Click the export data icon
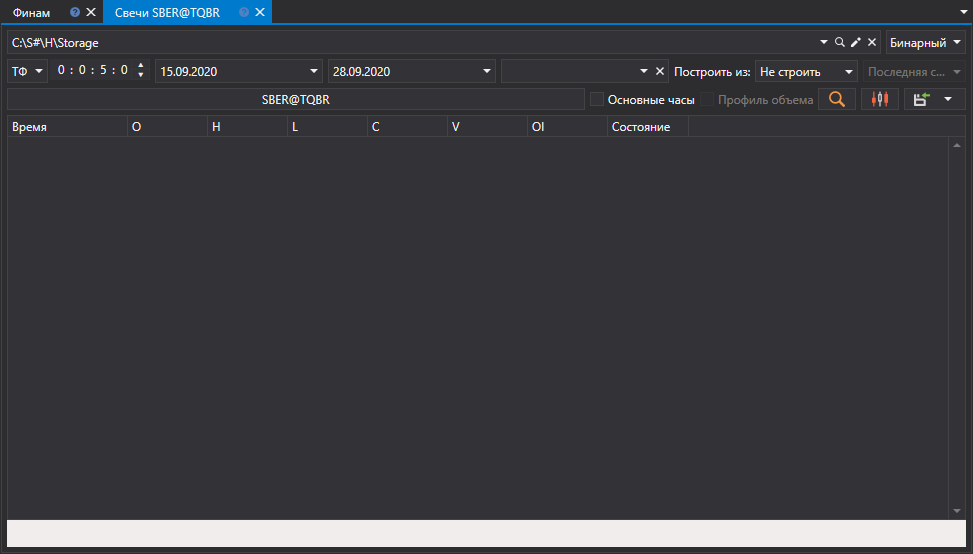973x554 pixels. [x=921, y=99]
